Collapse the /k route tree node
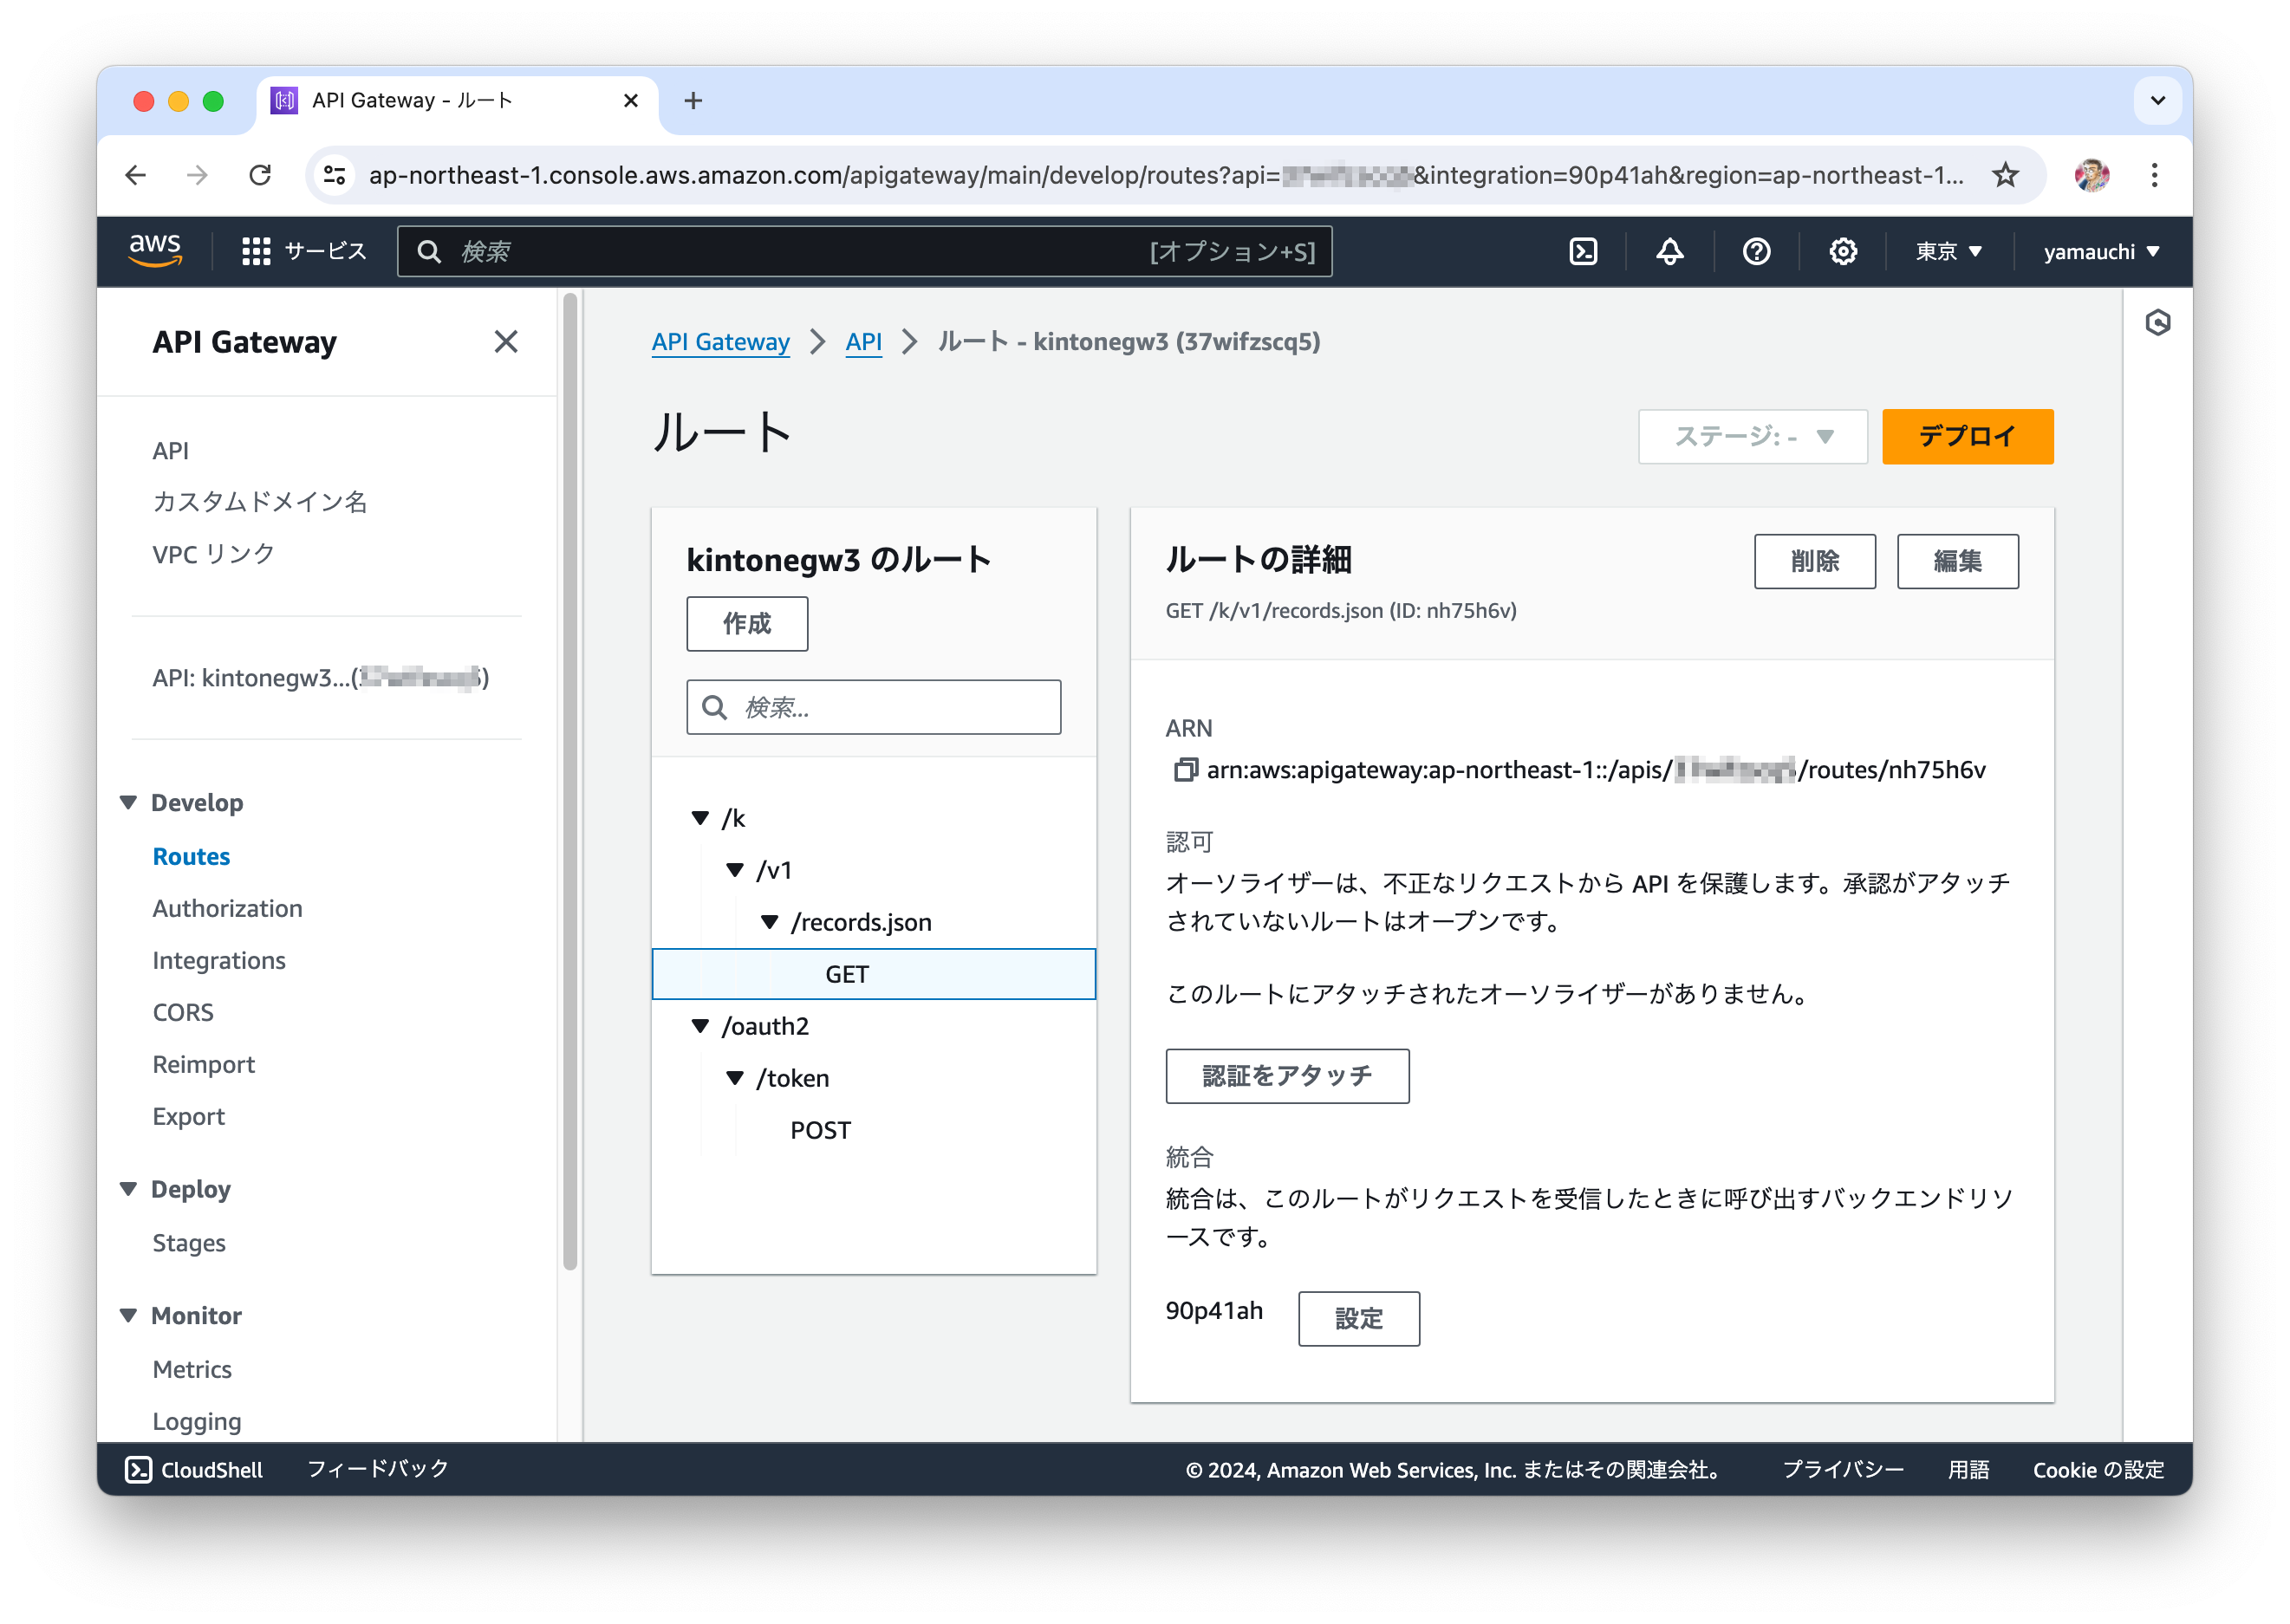 (x=700, y=818)
